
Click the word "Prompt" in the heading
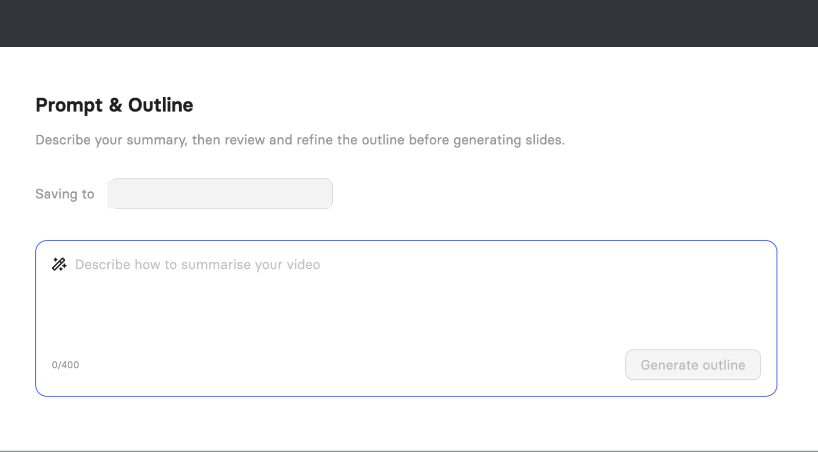pos(69,105)
